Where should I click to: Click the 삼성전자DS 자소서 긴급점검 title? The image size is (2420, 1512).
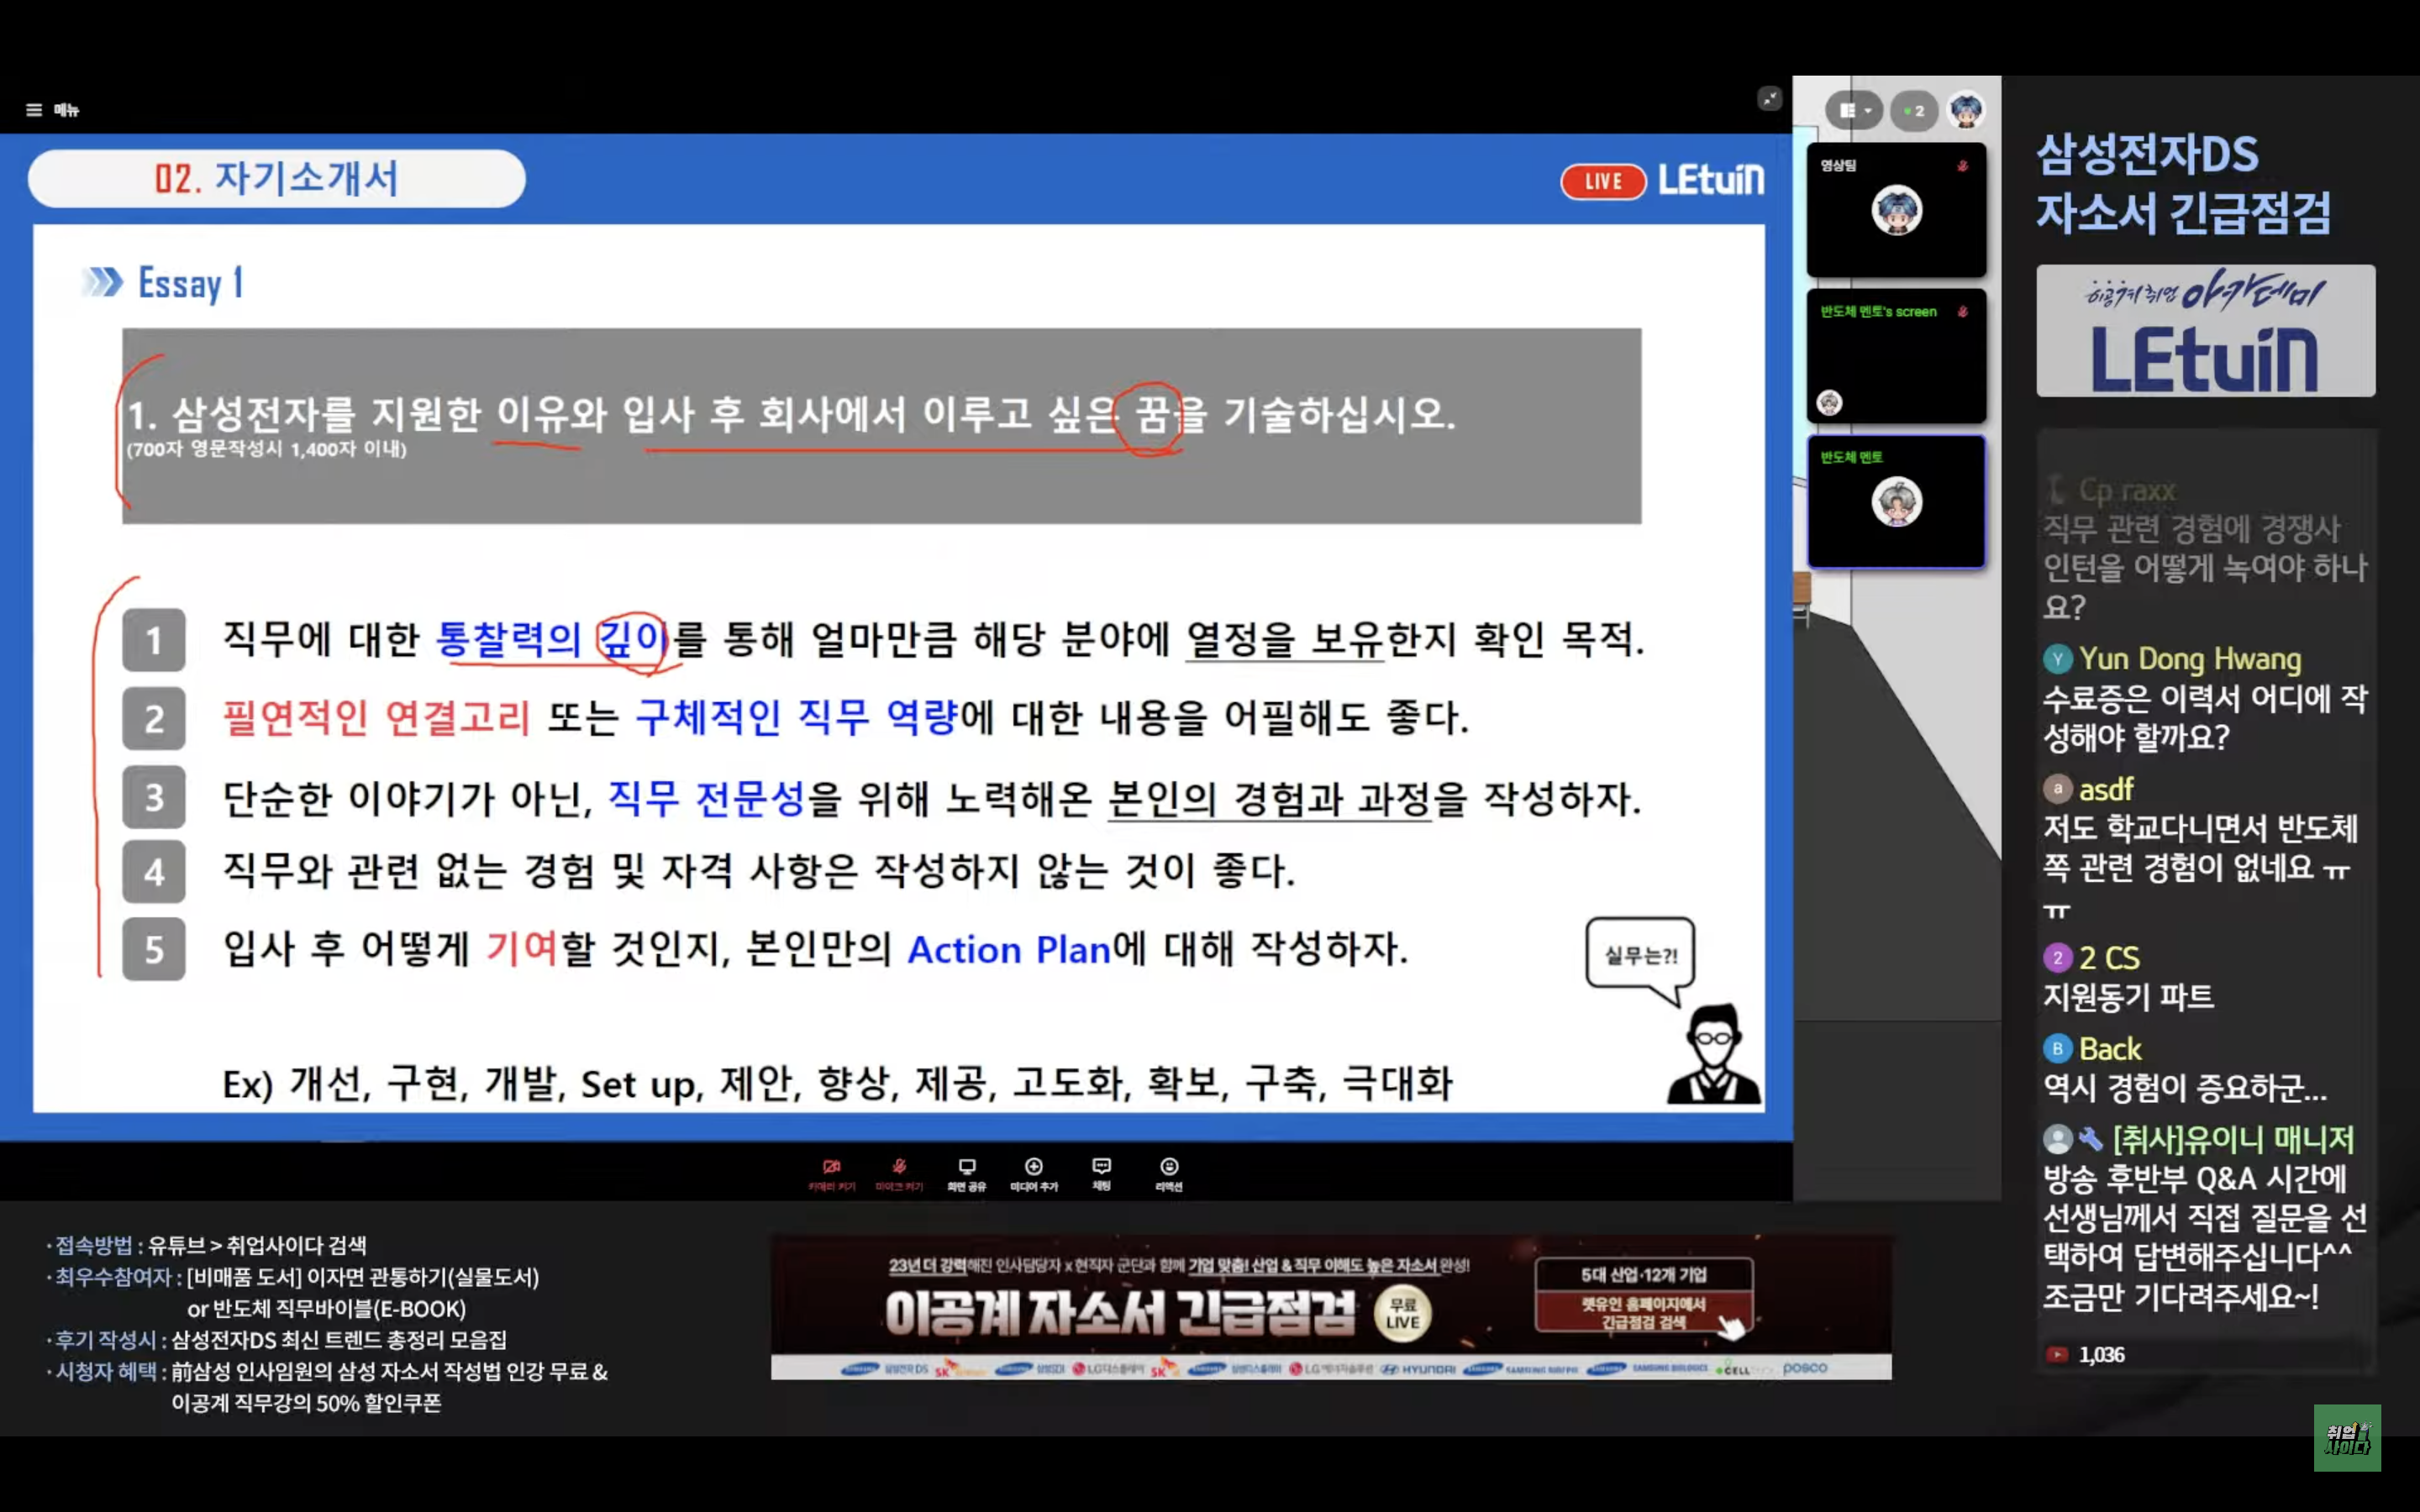coord(2183,184)
